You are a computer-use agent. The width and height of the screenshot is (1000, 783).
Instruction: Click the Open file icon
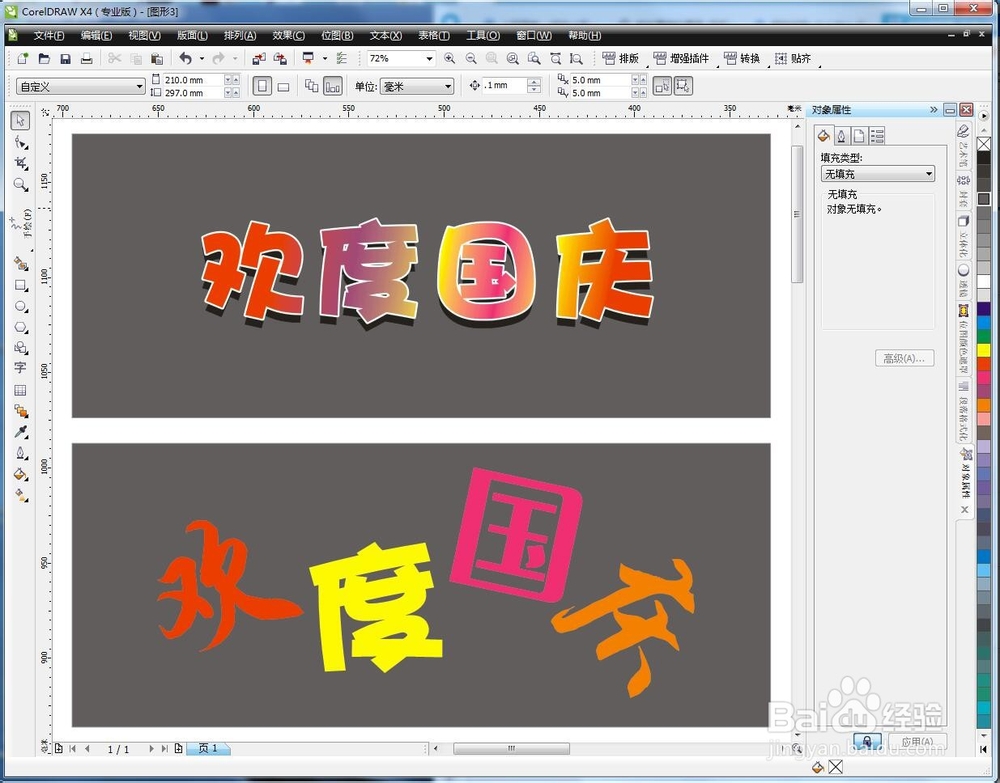tap(44, 59)
